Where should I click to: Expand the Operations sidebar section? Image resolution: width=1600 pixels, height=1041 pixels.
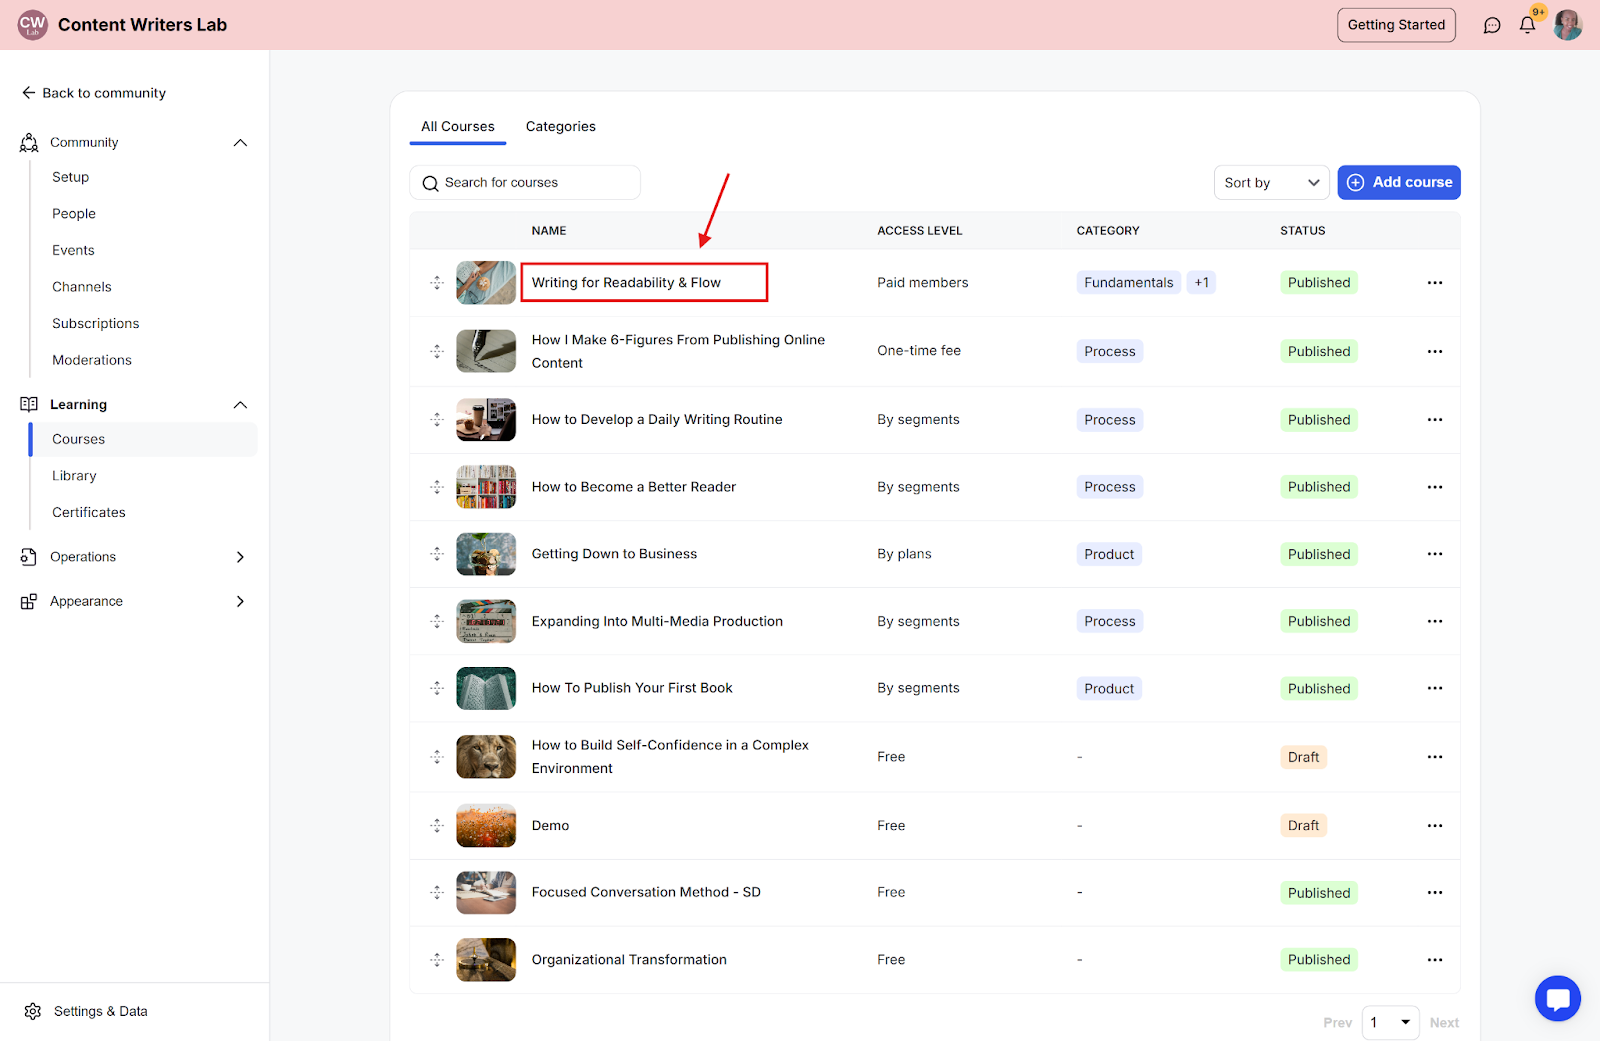pos(240,557)
